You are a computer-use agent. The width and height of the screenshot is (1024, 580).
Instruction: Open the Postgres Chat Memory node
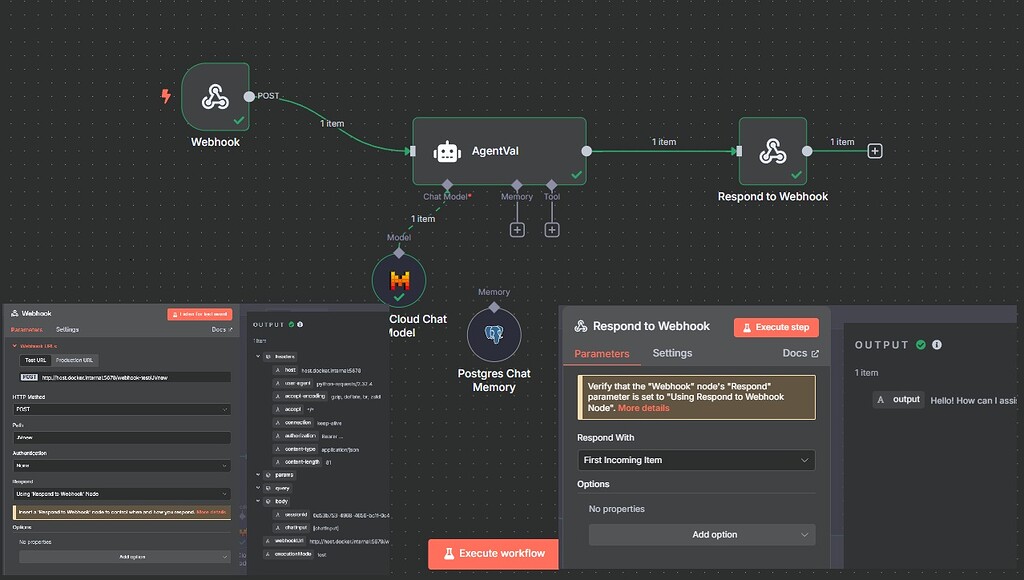(493, 335)
